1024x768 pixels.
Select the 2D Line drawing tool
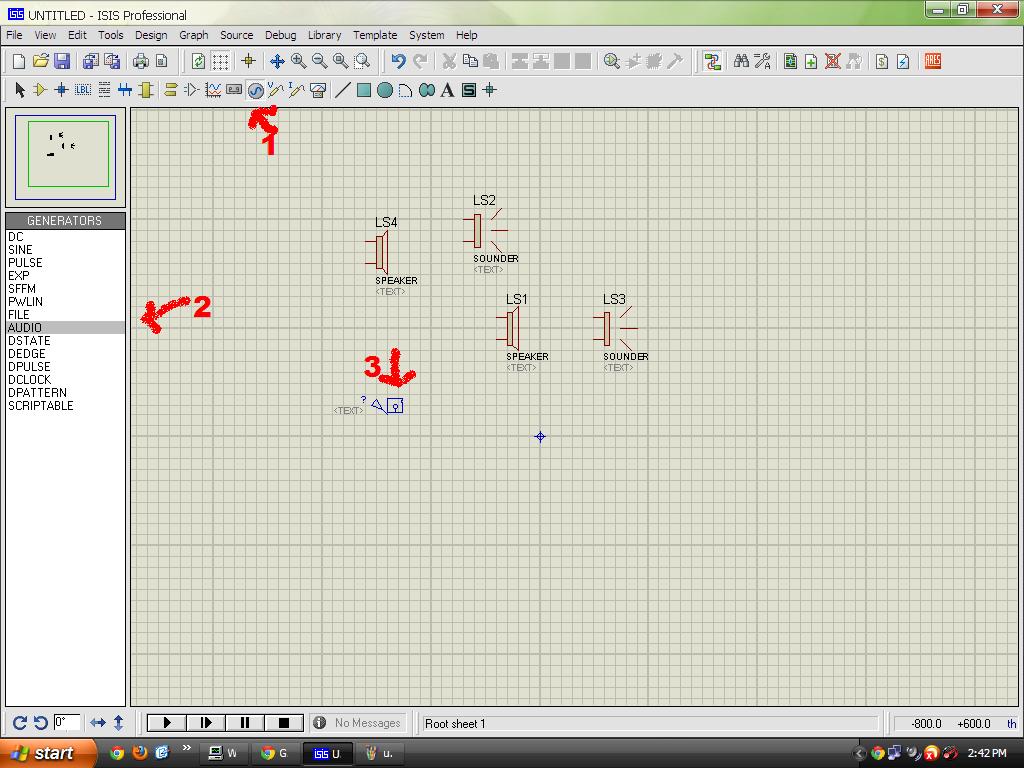(x=343, y=90)
